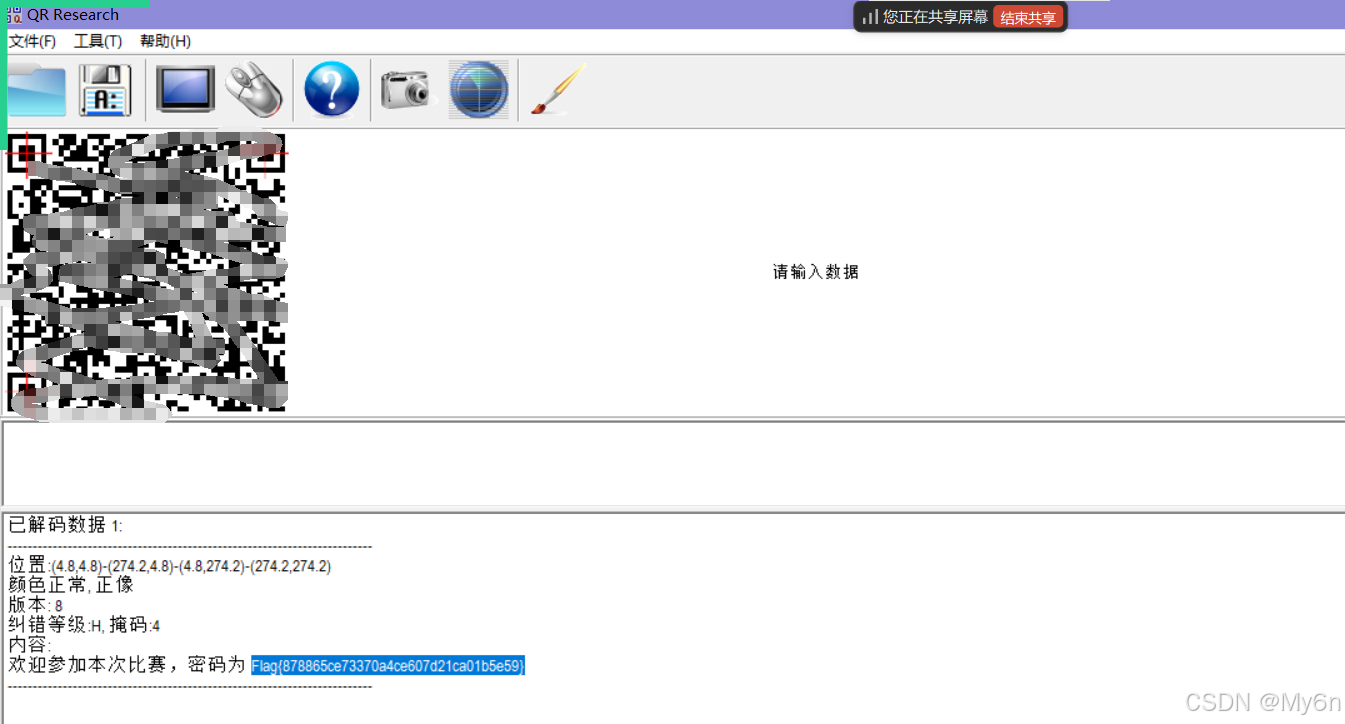Click the 纠错等级:H, 掩码:4 line

pos(84,625)
